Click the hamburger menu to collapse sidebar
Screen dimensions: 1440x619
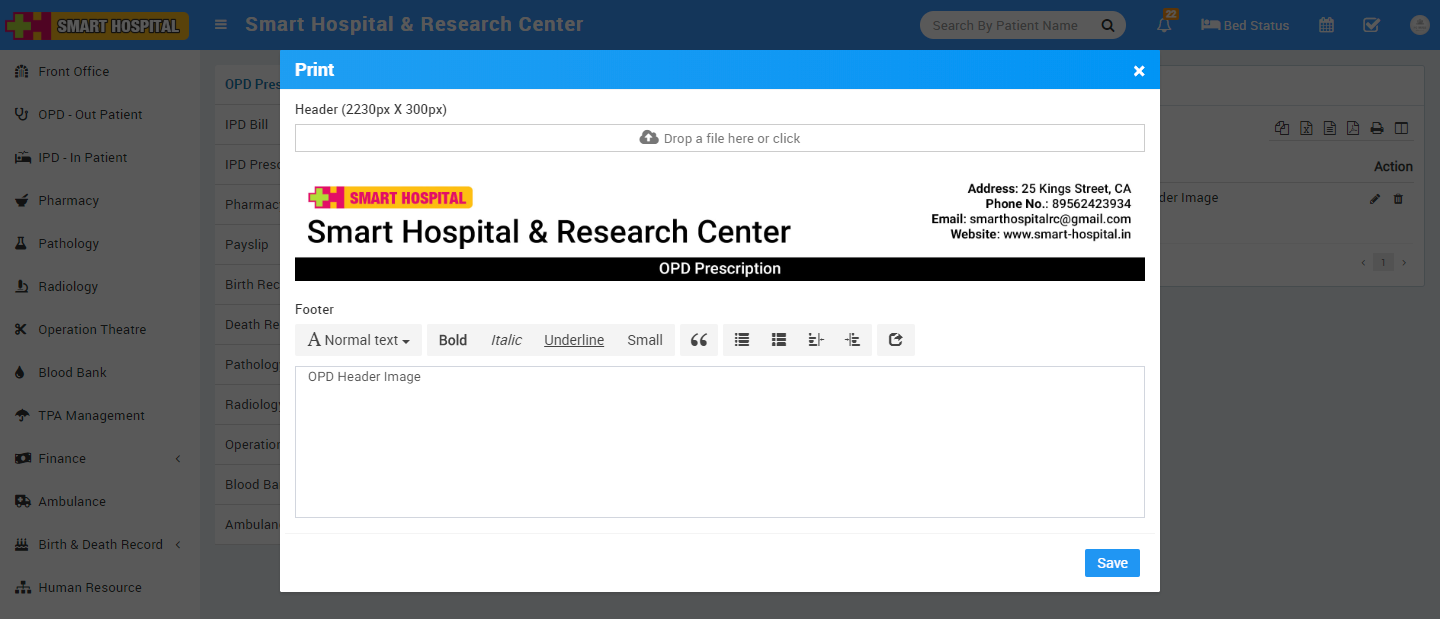tap(221, 25)
